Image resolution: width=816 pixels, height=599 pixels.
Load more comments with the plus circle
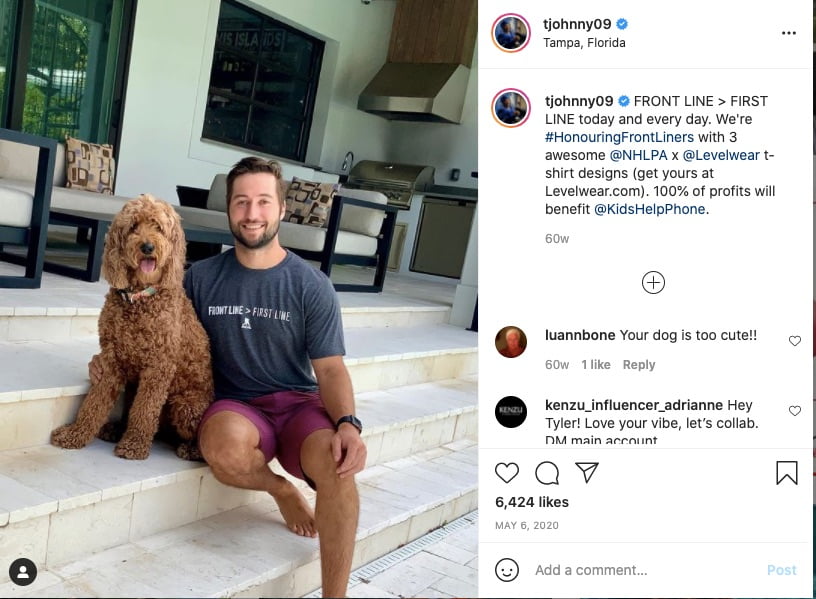click(x=653, y=283)
